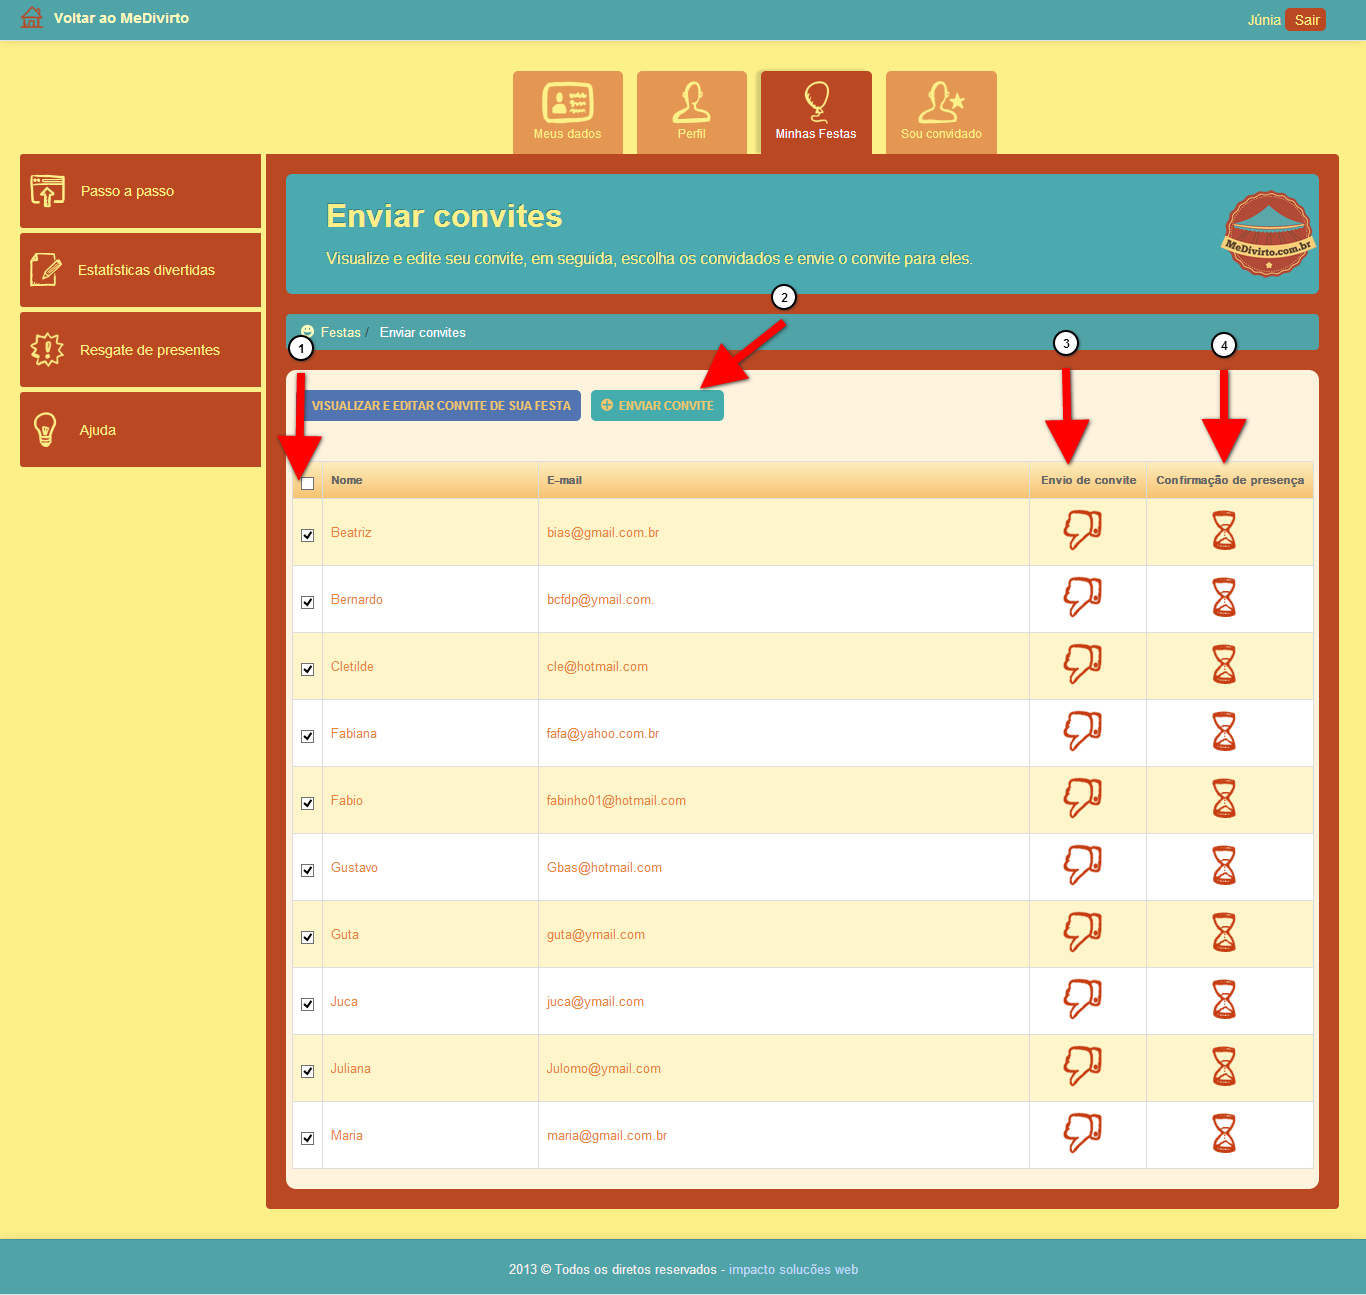
Task: Uncheck the checkbox for Gustavo
Action: coord(308,870)
